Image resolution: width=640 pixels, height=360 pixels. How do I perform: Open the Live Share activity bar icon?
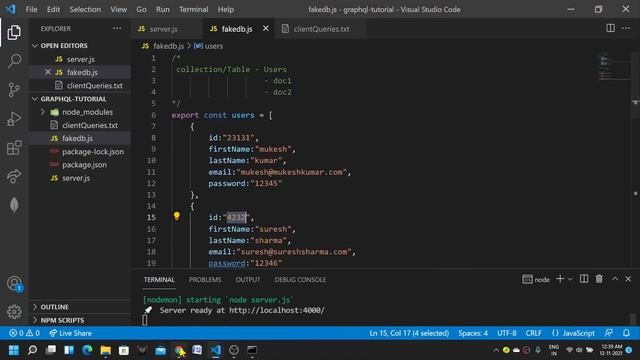pyautogui.click(x=14, y=176)
